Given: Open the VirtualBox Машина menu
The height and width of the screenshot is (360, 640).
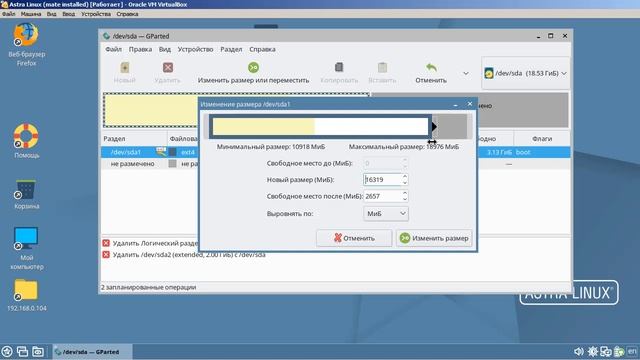Looking at the screenshot, I should 31,14.
